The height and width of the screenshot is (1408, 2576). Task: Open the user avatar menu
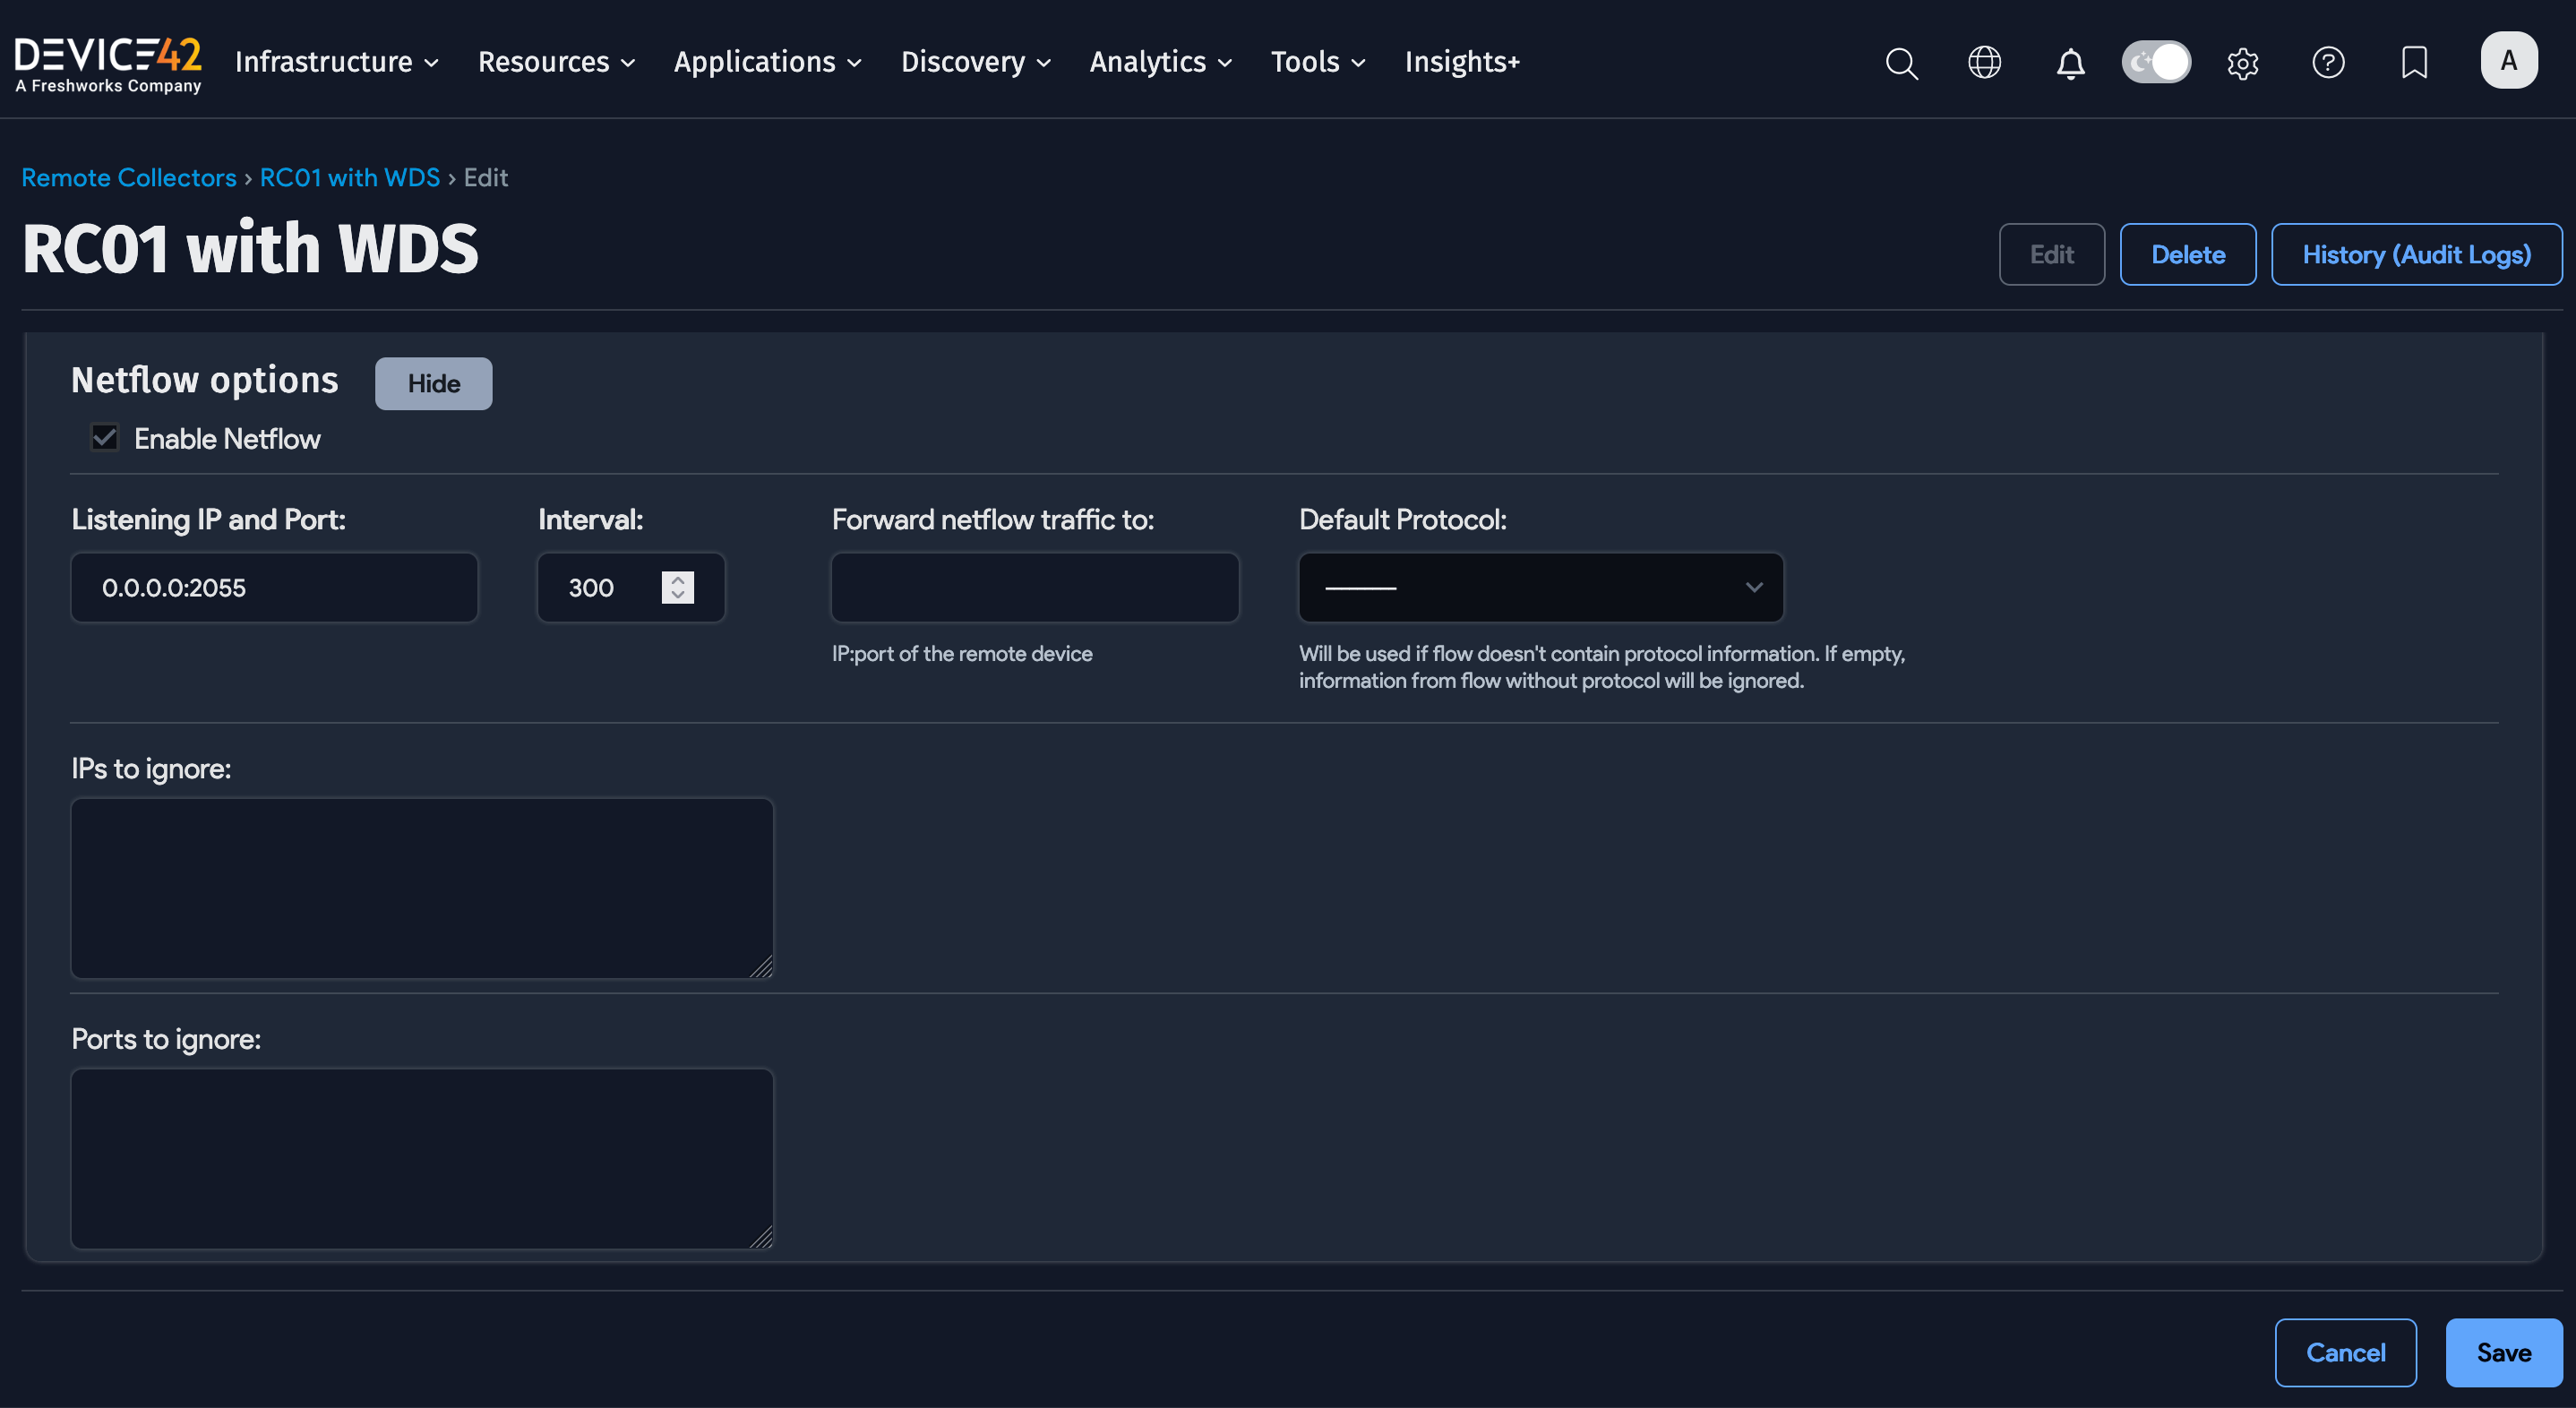(2509, 59)
